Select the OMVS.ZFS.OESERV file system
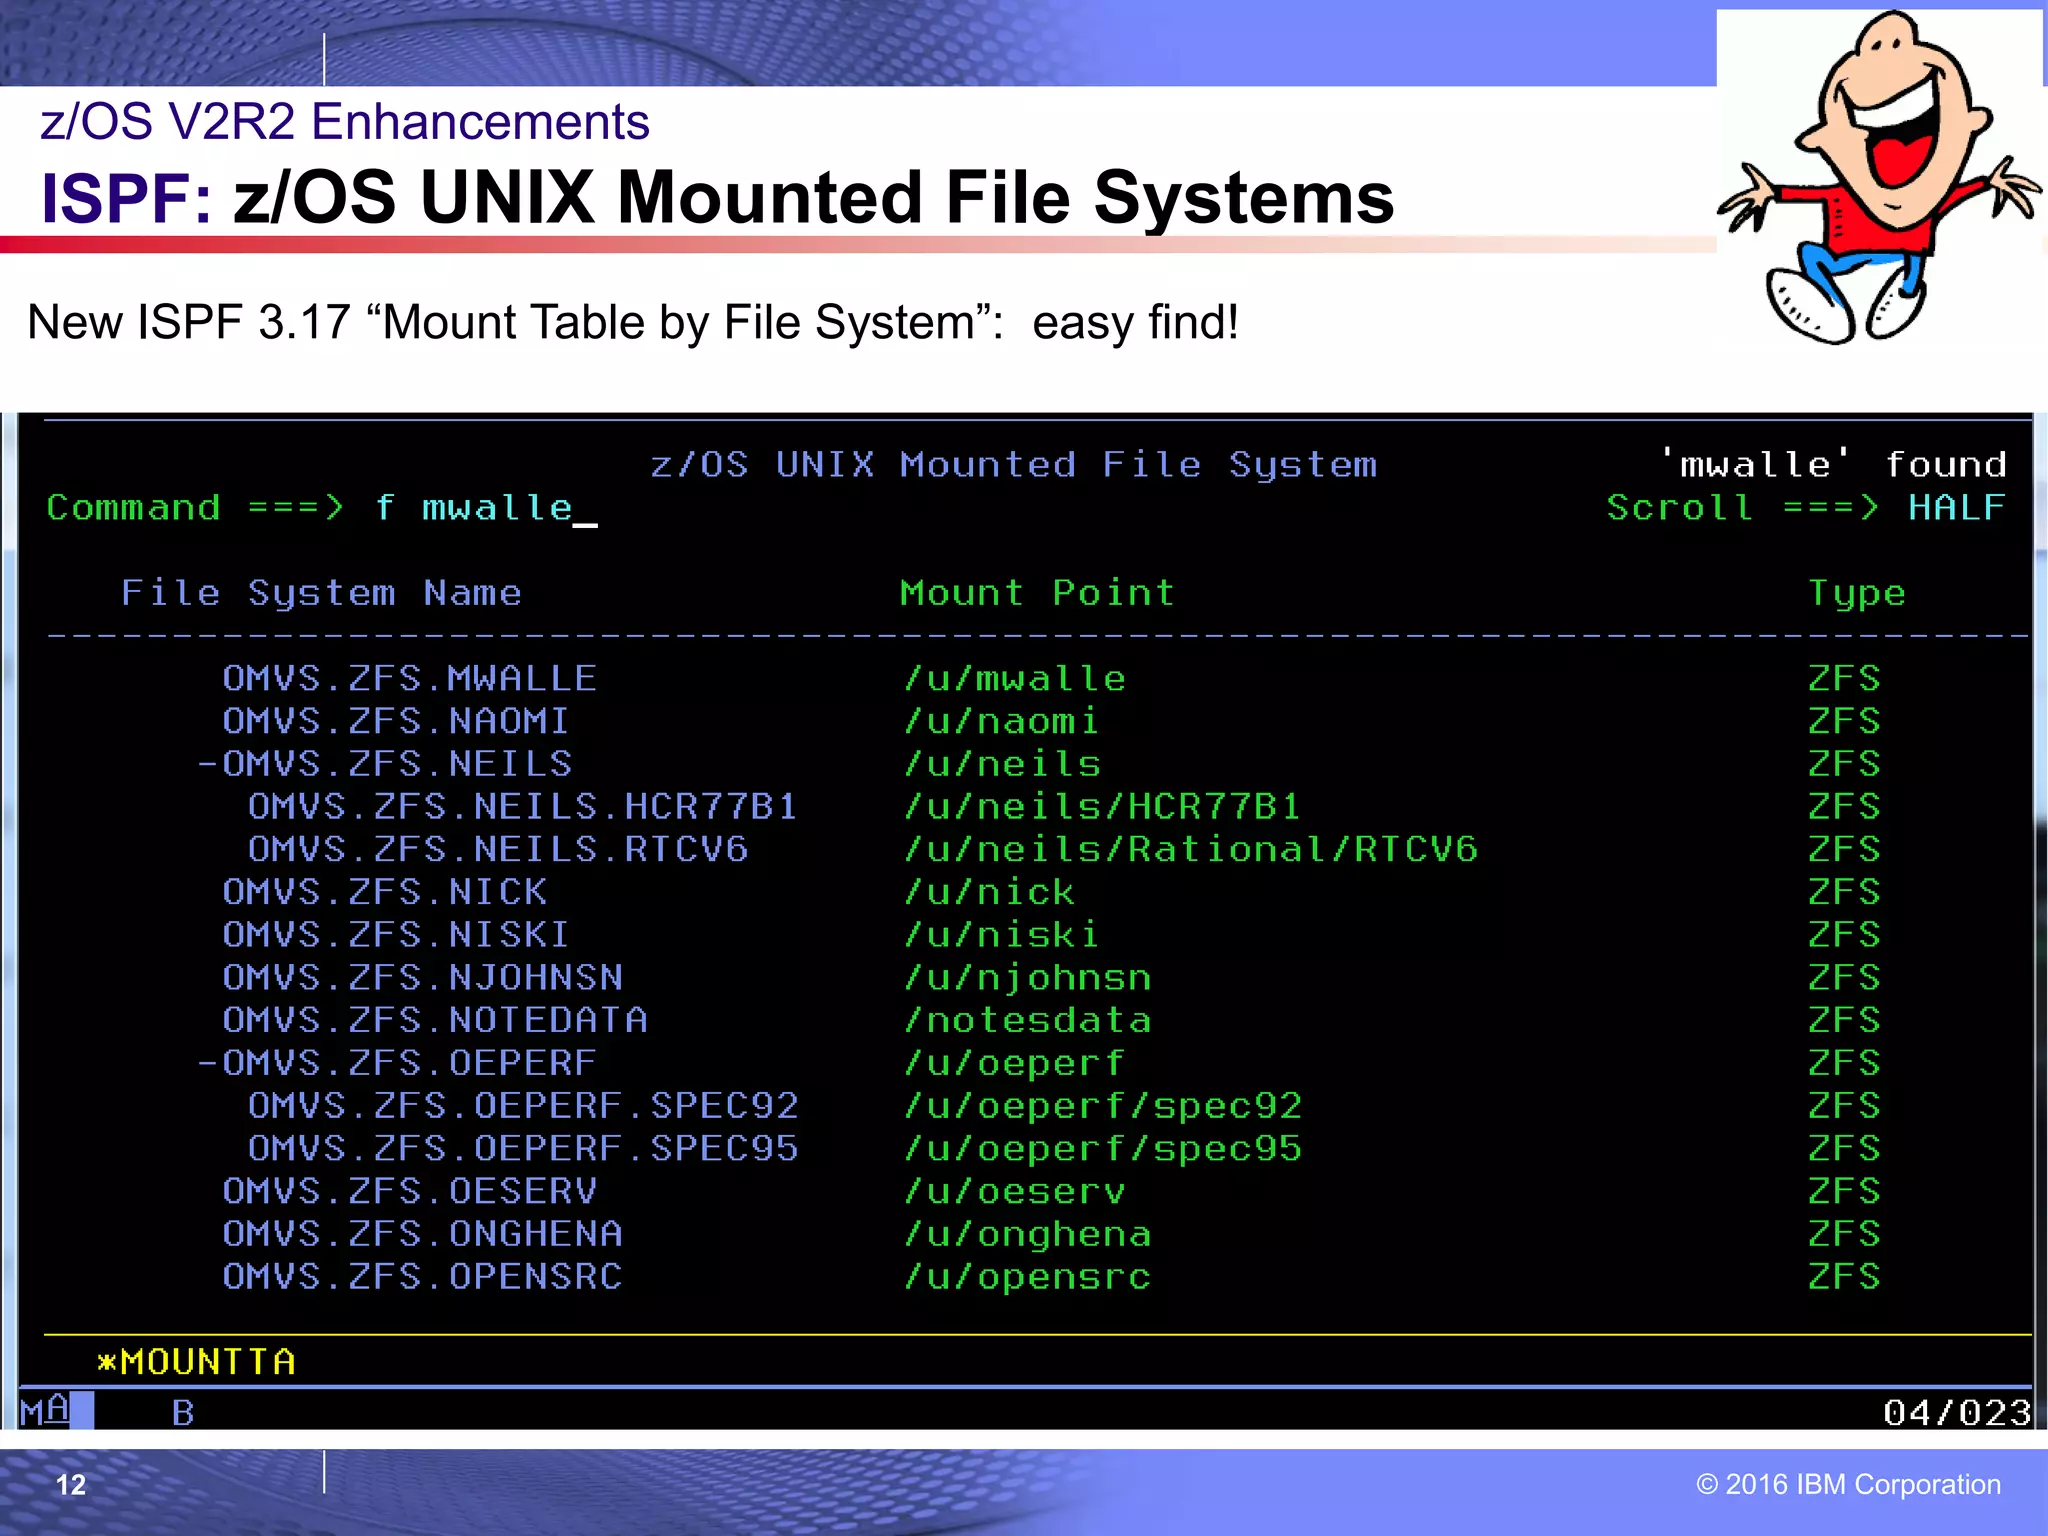 coord(409,1191)
